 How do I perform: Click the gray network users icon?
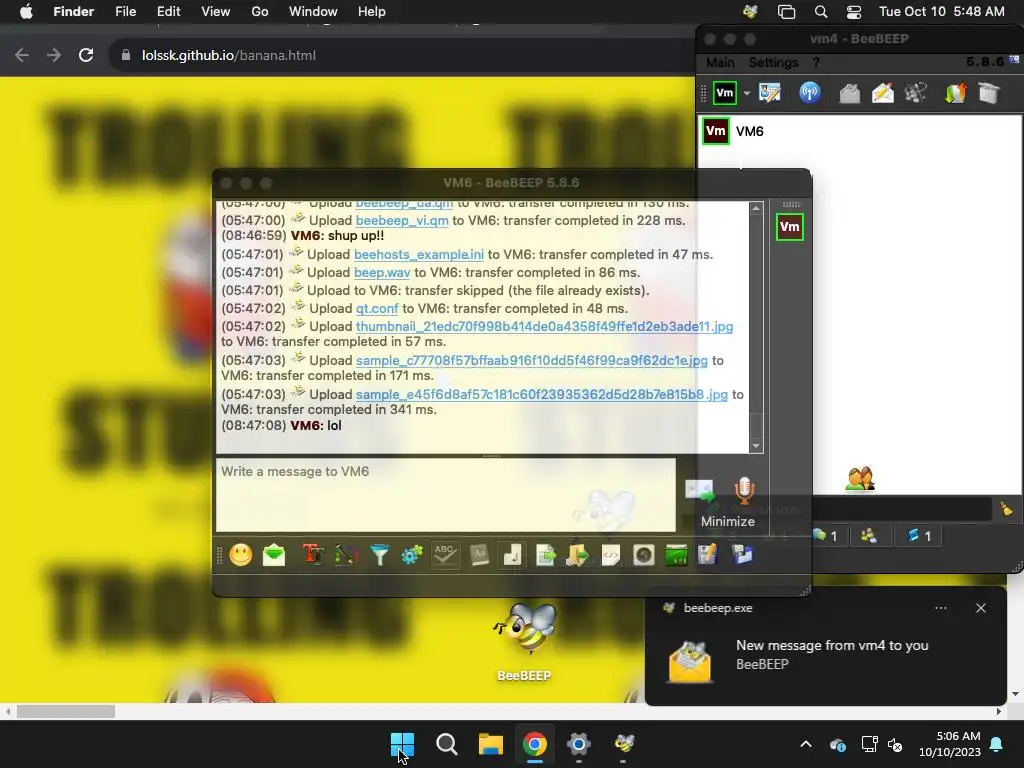[x=916, y=93]
